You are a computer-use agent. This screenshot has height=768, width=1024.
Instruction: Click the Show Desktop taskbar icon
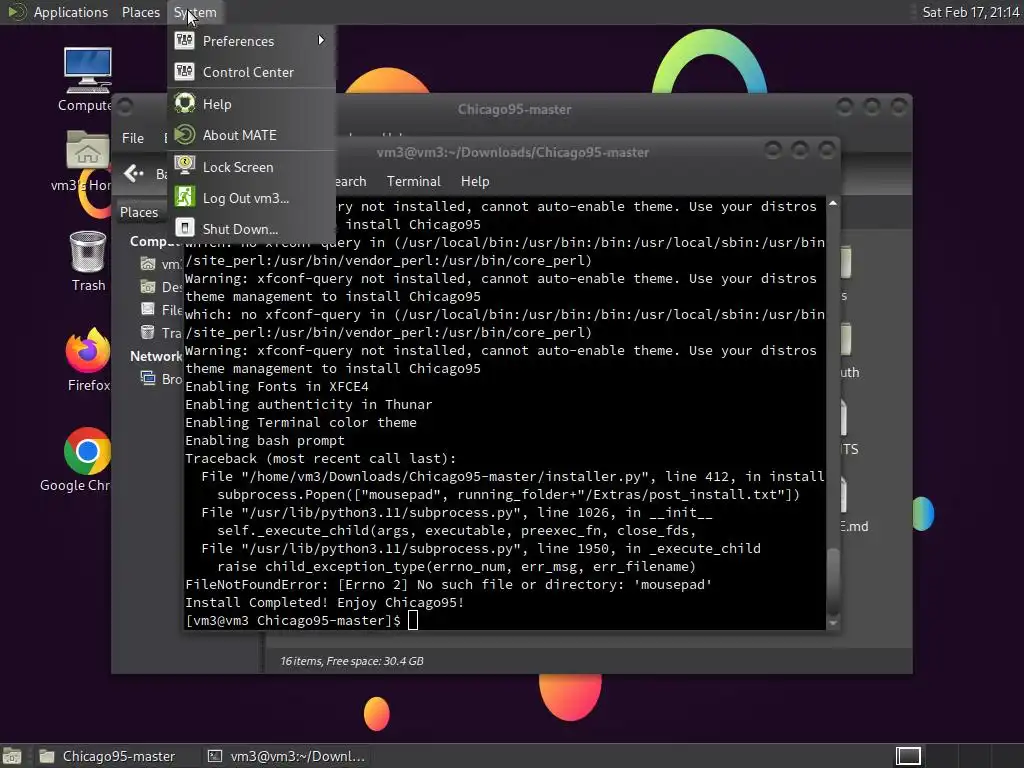(12, 756)
